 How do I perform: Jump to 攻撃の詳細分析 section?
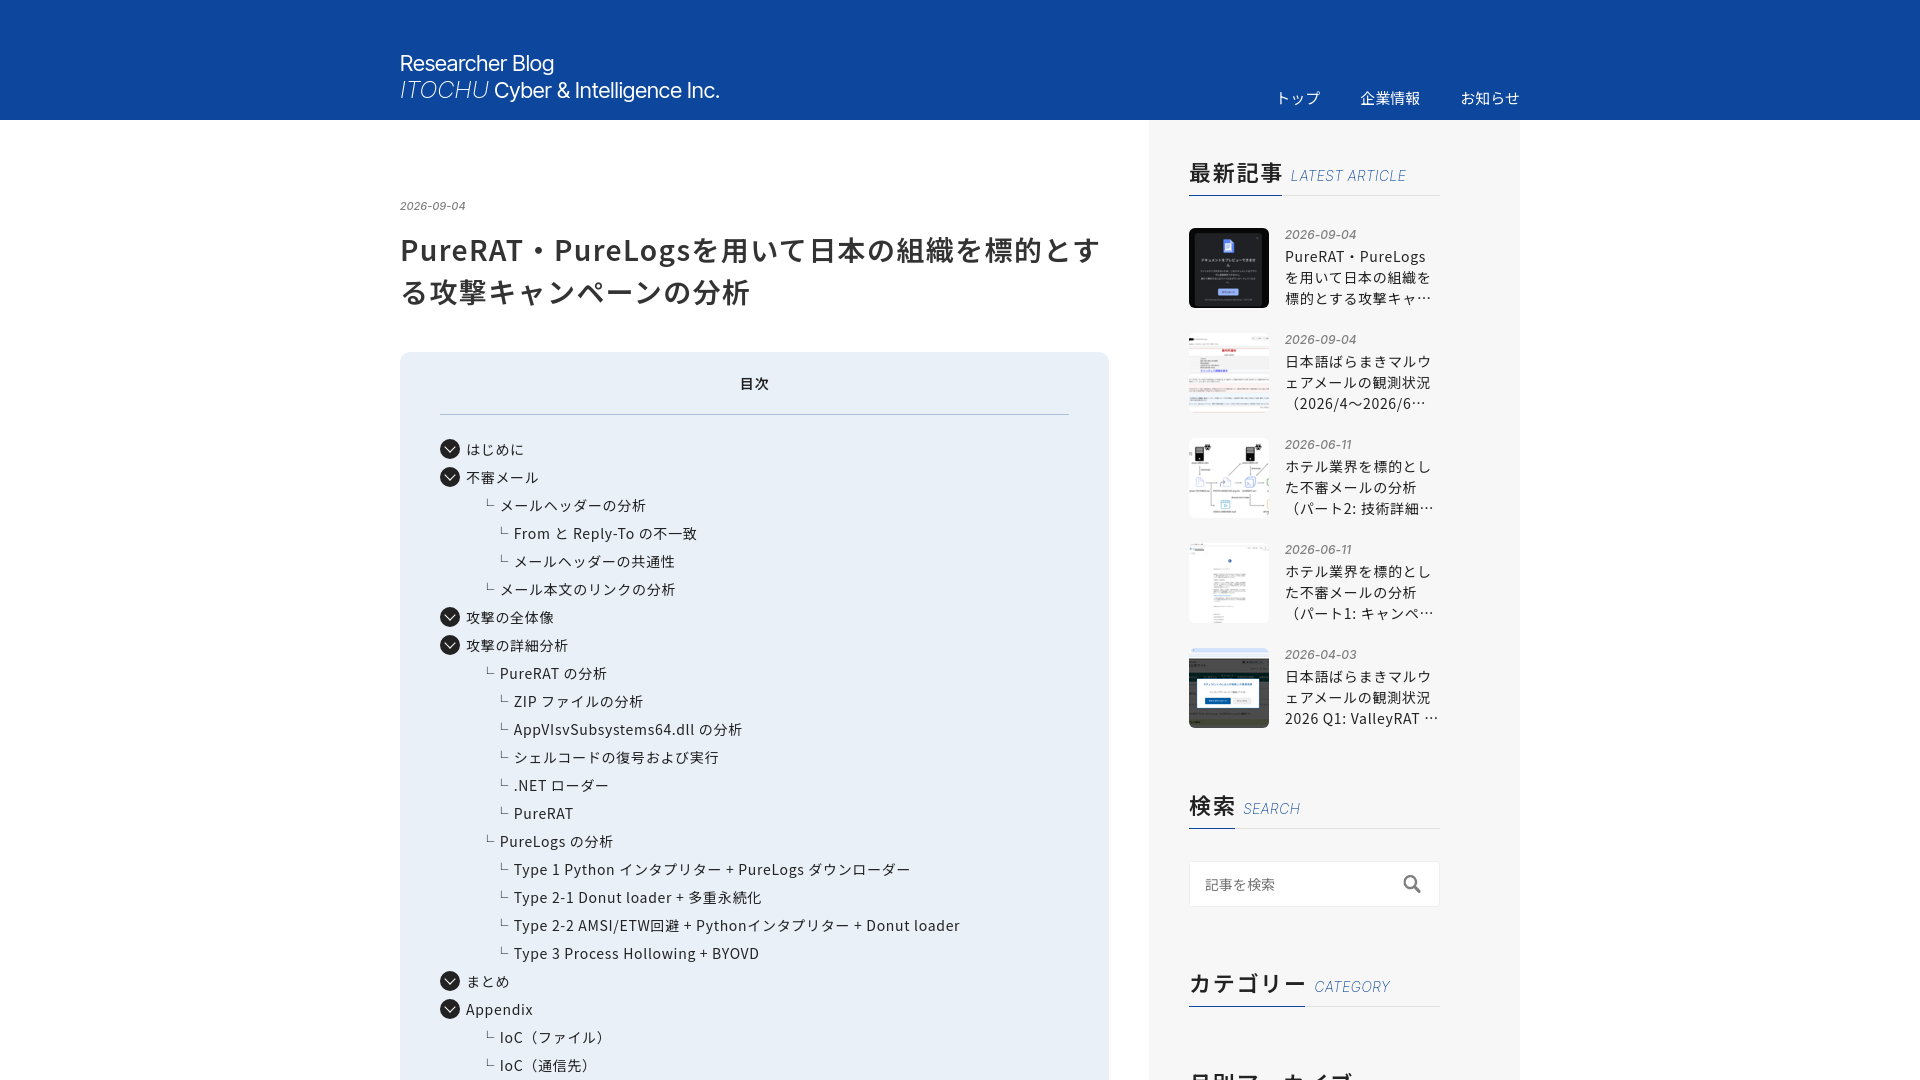click(517, 645)
